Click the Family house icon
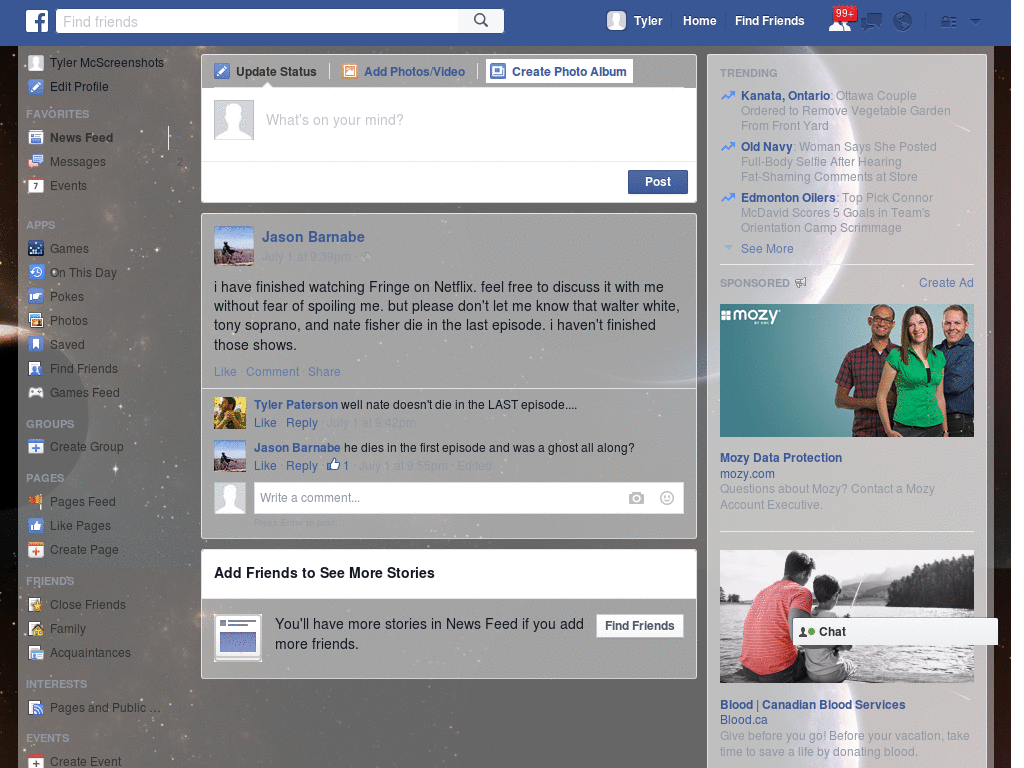 (x=36, y=629)
